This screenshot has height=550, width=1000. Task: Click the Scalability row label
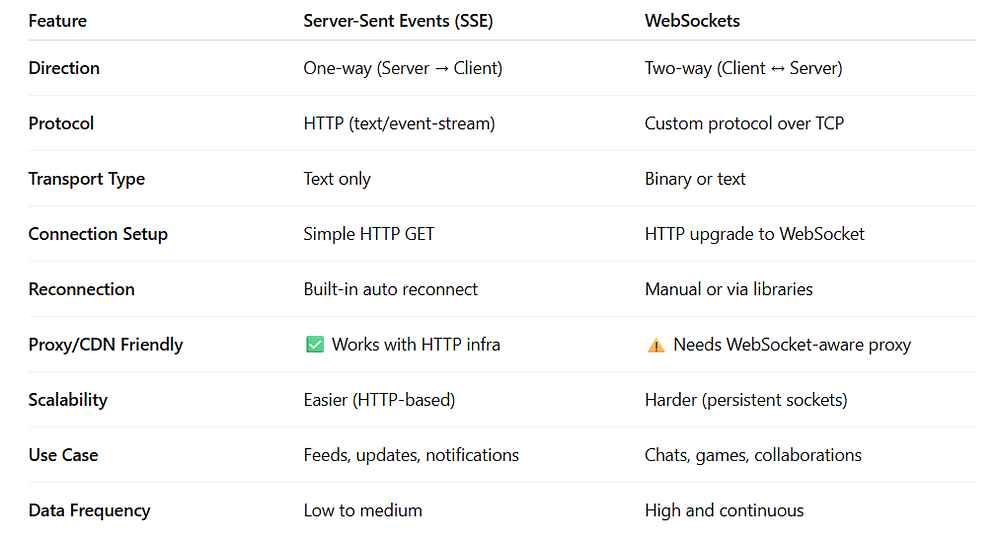point(67,400)
